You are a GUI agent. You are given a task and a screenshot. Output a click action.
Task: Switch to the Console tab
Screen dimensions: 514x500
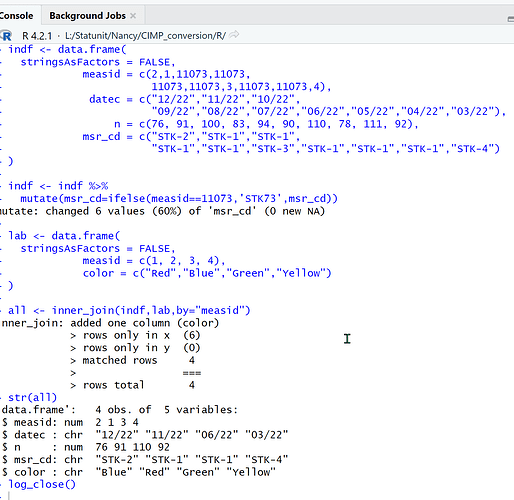[16, 16]
